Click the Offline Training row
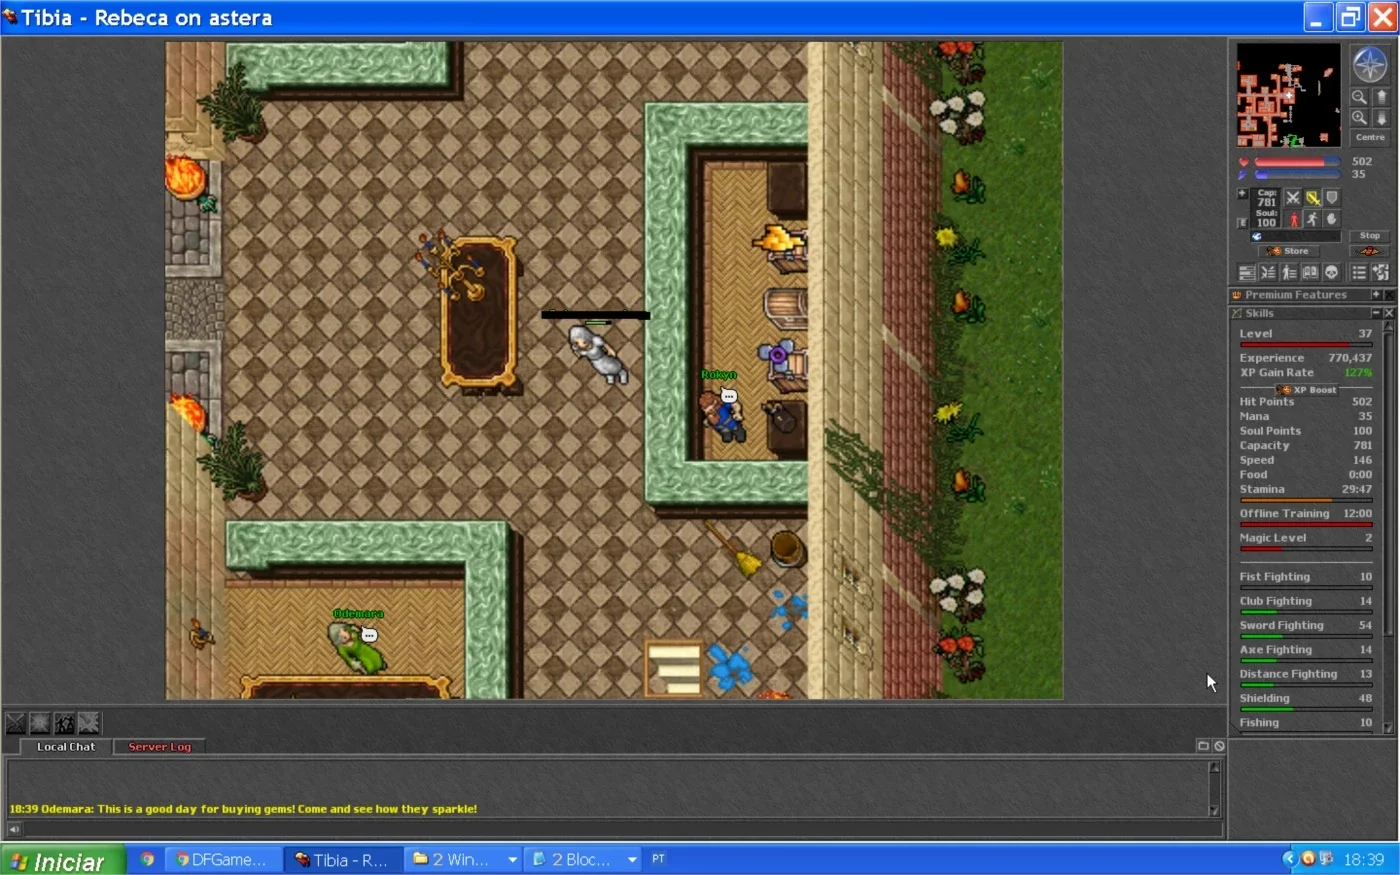Image resolution: width=1400 pixels, height=875 pixels. click(x=1305, y=516)
